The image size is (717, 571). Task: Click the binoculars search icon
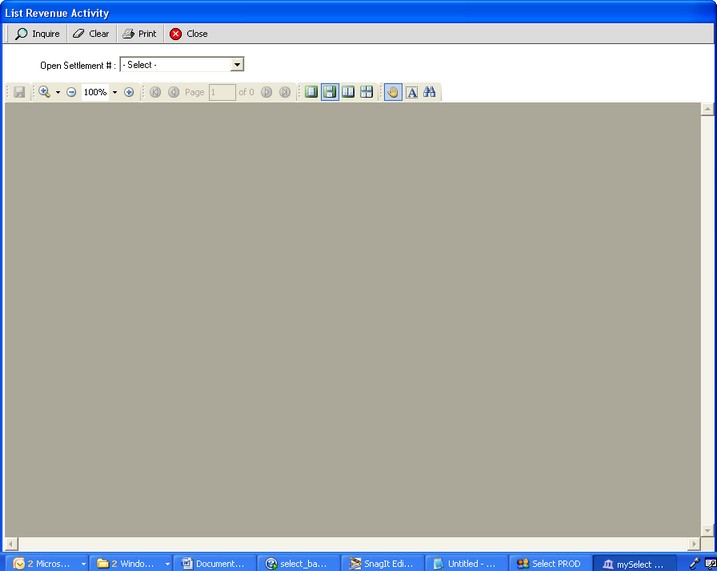429,92
